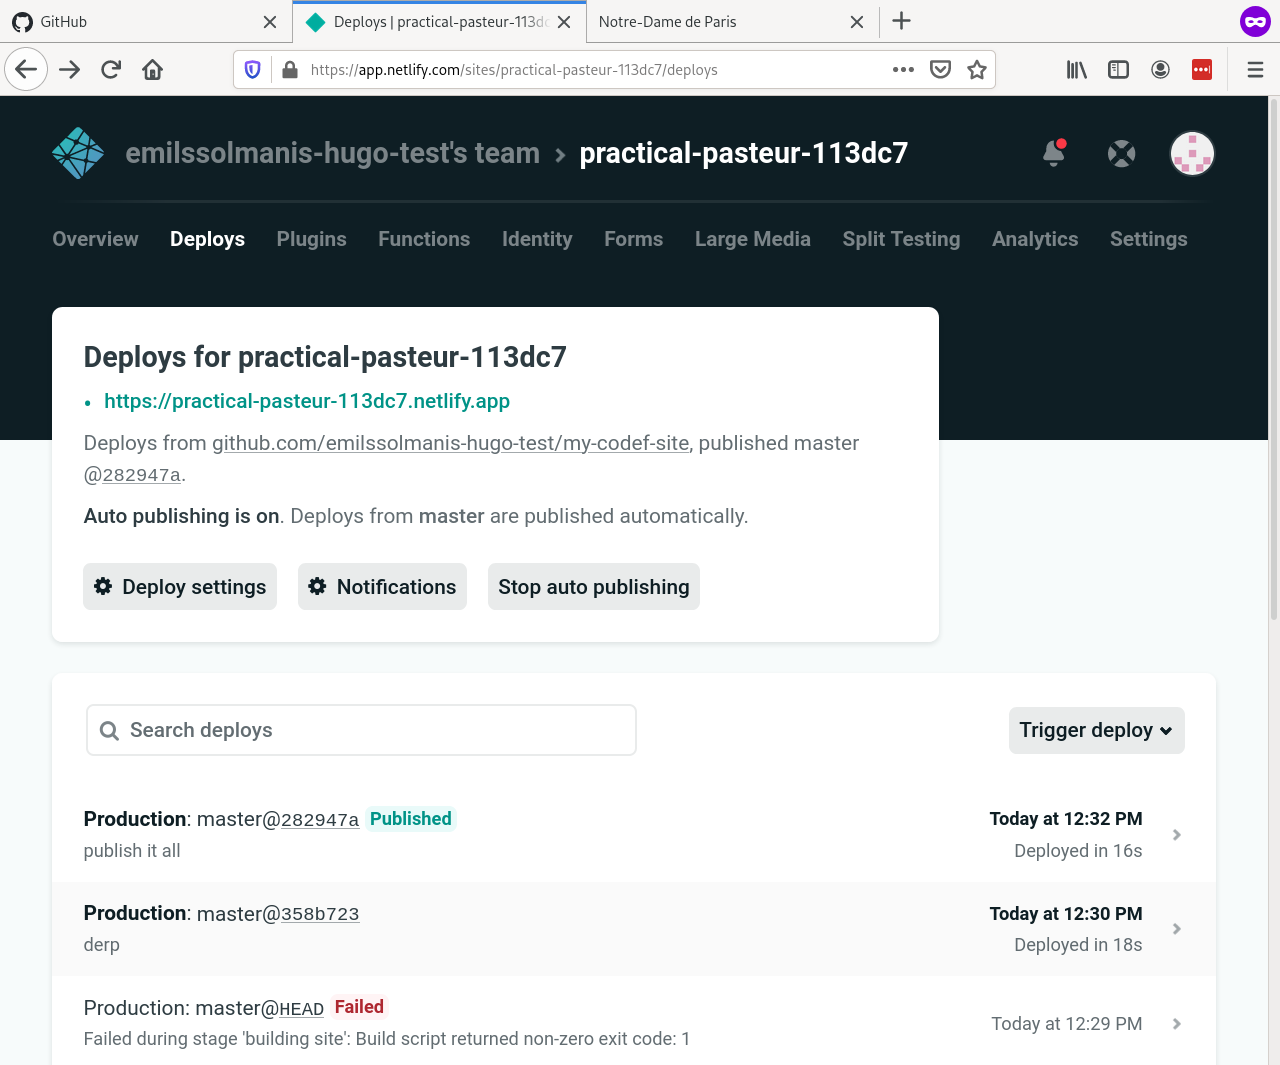This screenshot has width=1280, height=1065.
Task: Toggle the sidebar view icon
Action: (x=1118, y=70)
